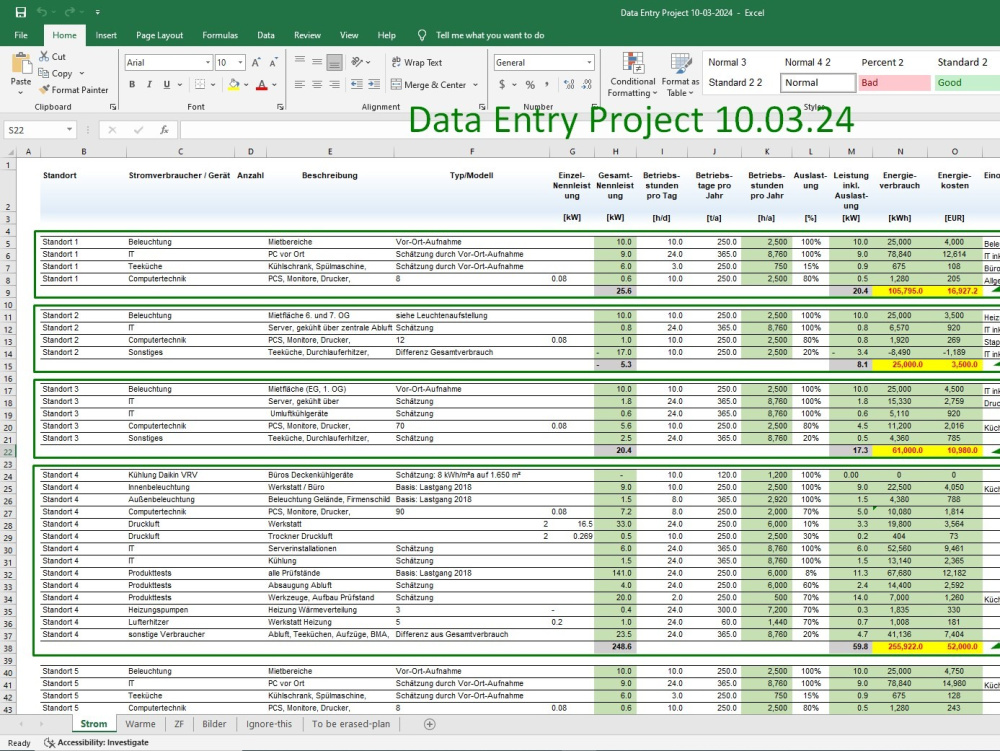The height and width of the screenshot is (751, 1000).
Task: Toggle Wrap Text for the cell
Action: [416, 62]
